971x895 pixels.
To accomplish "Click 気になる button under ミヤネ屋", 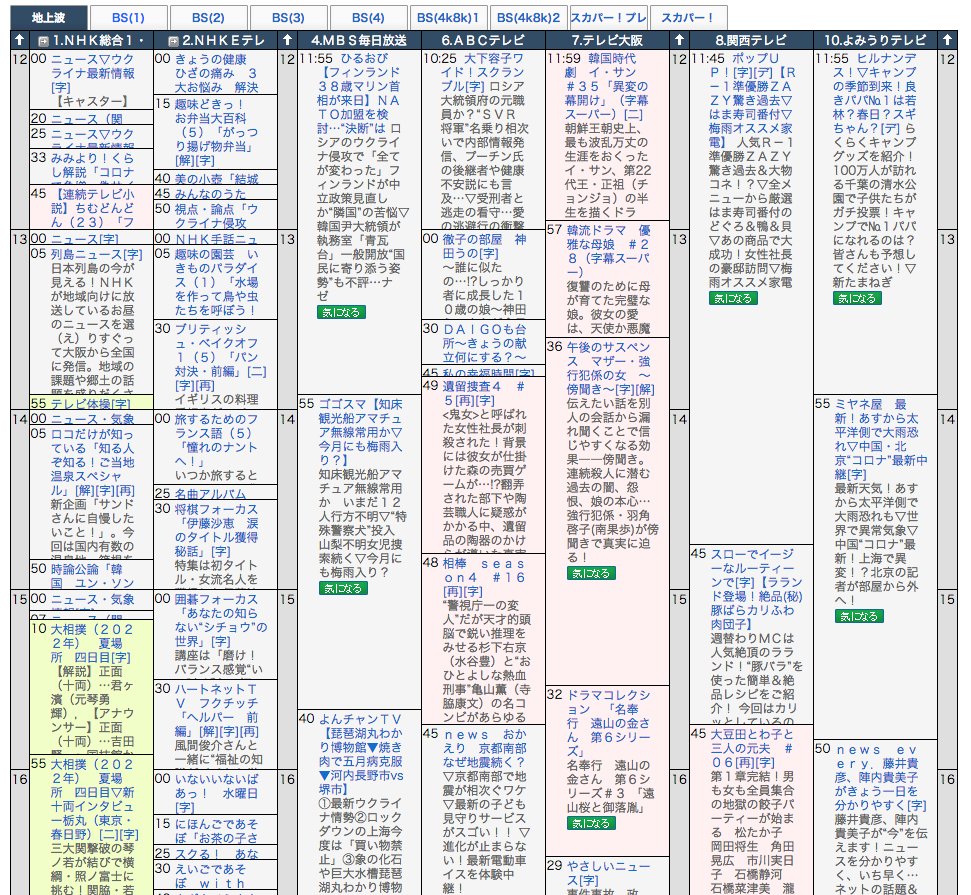I will [859, 616].
